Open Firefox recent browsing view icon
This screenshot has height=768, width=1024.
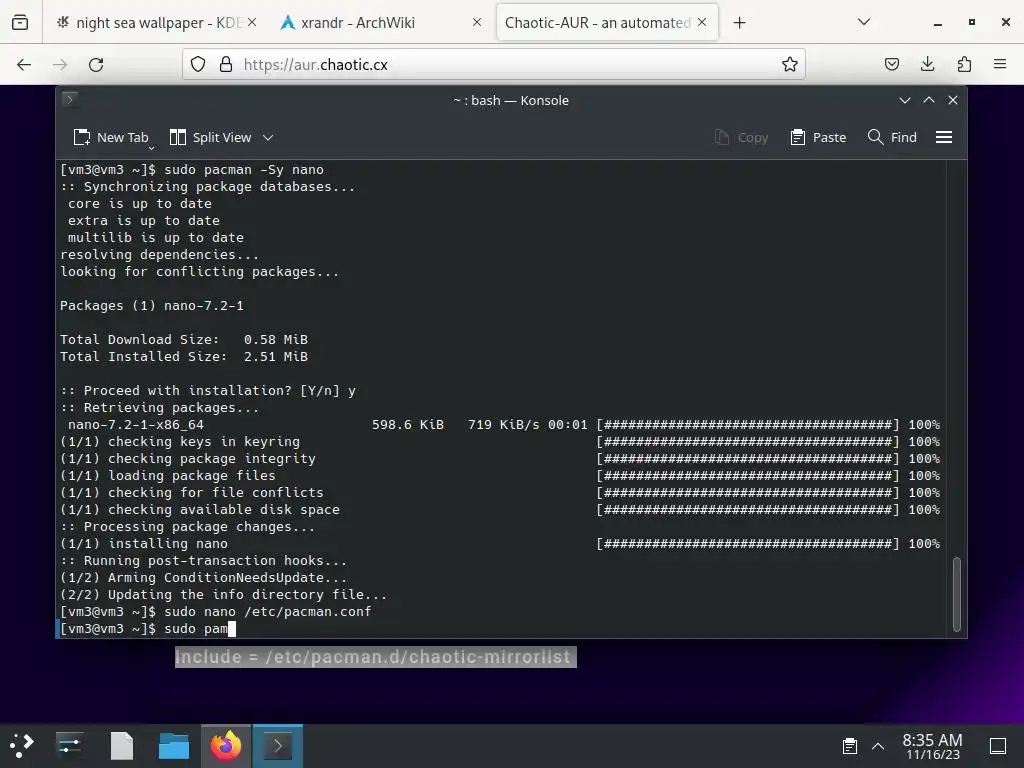(20, 23)
